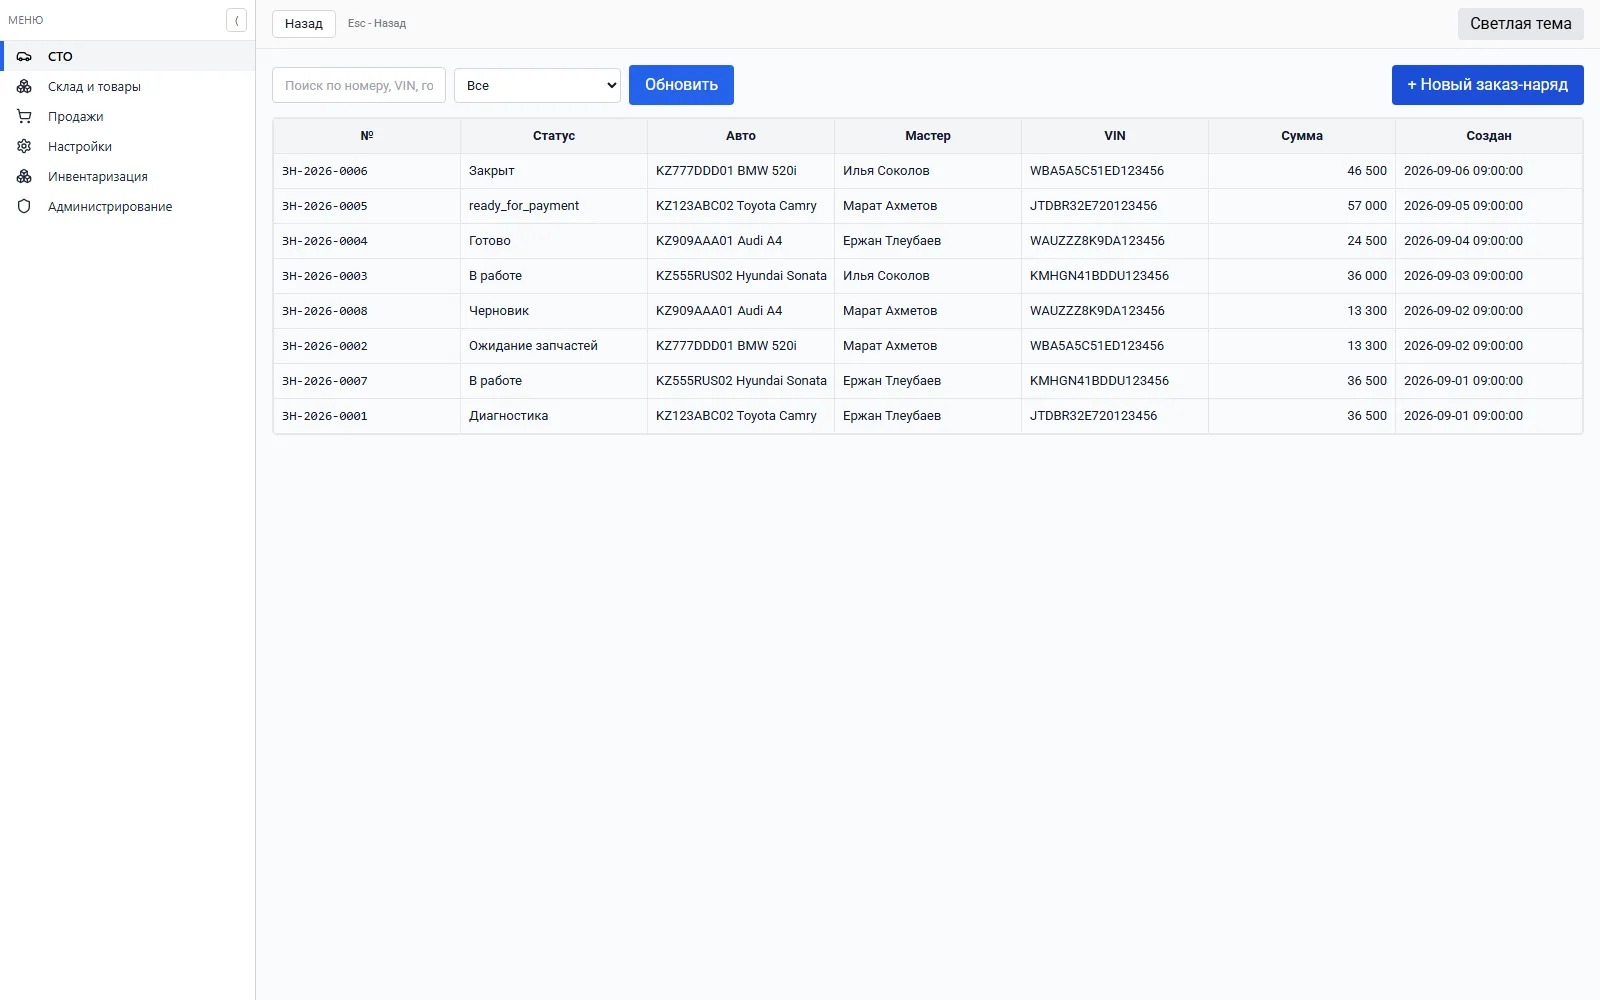The image size is (1600, 1000).
Task: Open the Продажи menu item
Action: click(x=128, y=116)
